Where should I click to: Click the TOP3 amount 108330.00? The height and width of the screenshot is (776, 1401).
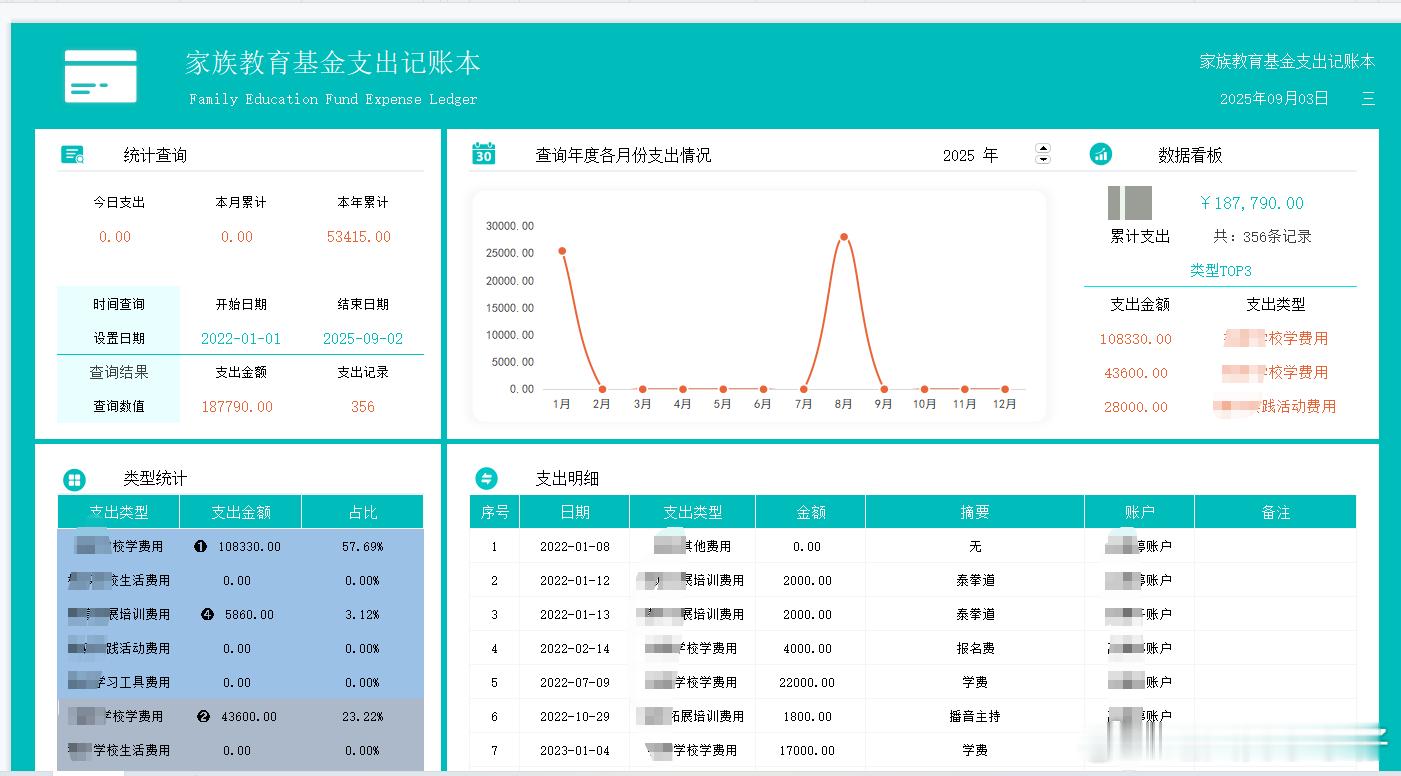point(1135,339)
